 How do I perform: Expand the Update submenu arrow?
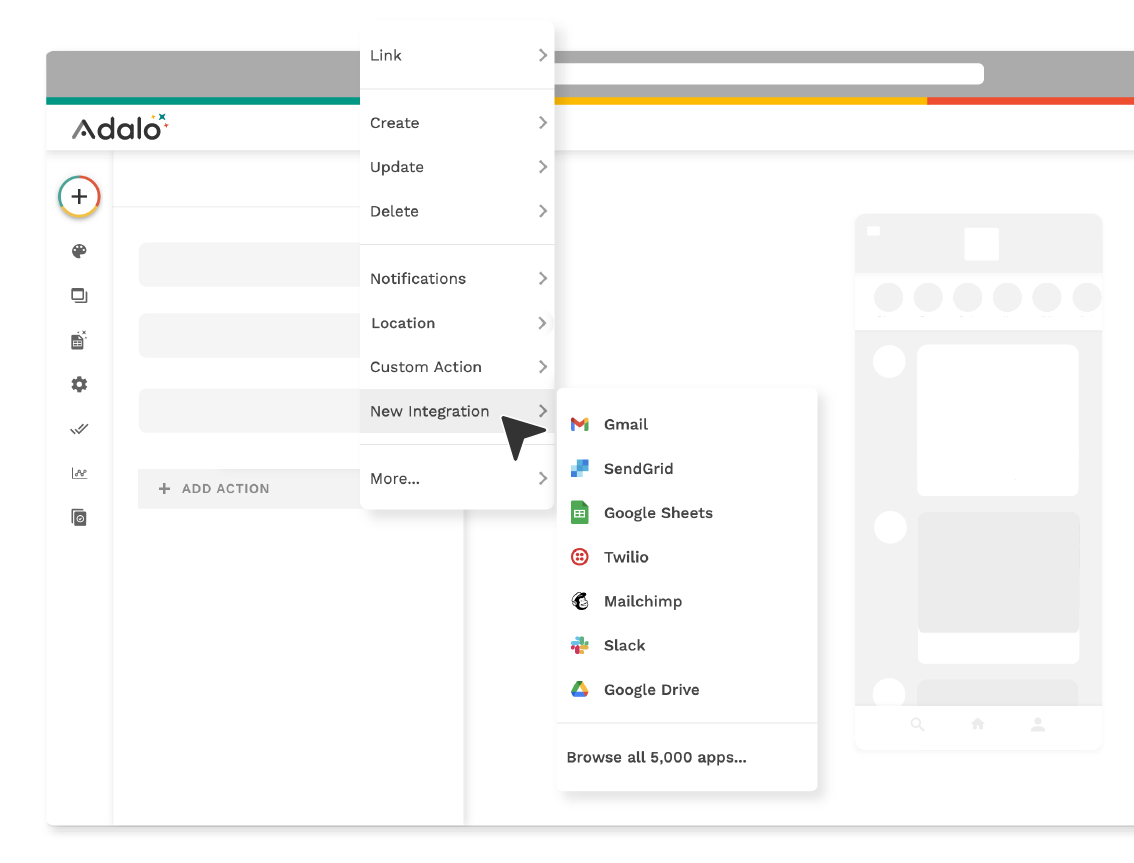click(x=542, y=166)
